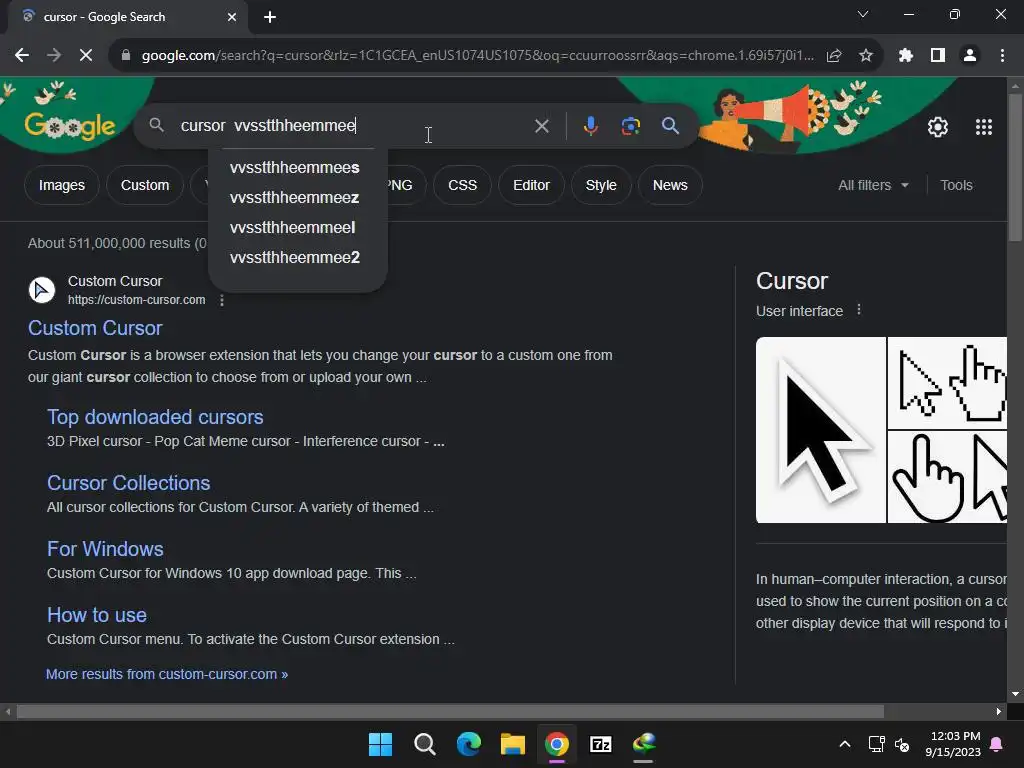Open the Chrome three-dot menu
Screen dimensions: 1024x768
coord(1002,56)
